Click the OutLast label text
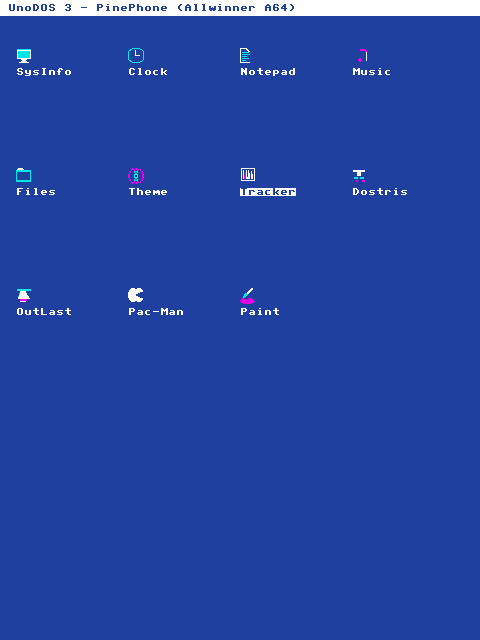 pos(44,312)
